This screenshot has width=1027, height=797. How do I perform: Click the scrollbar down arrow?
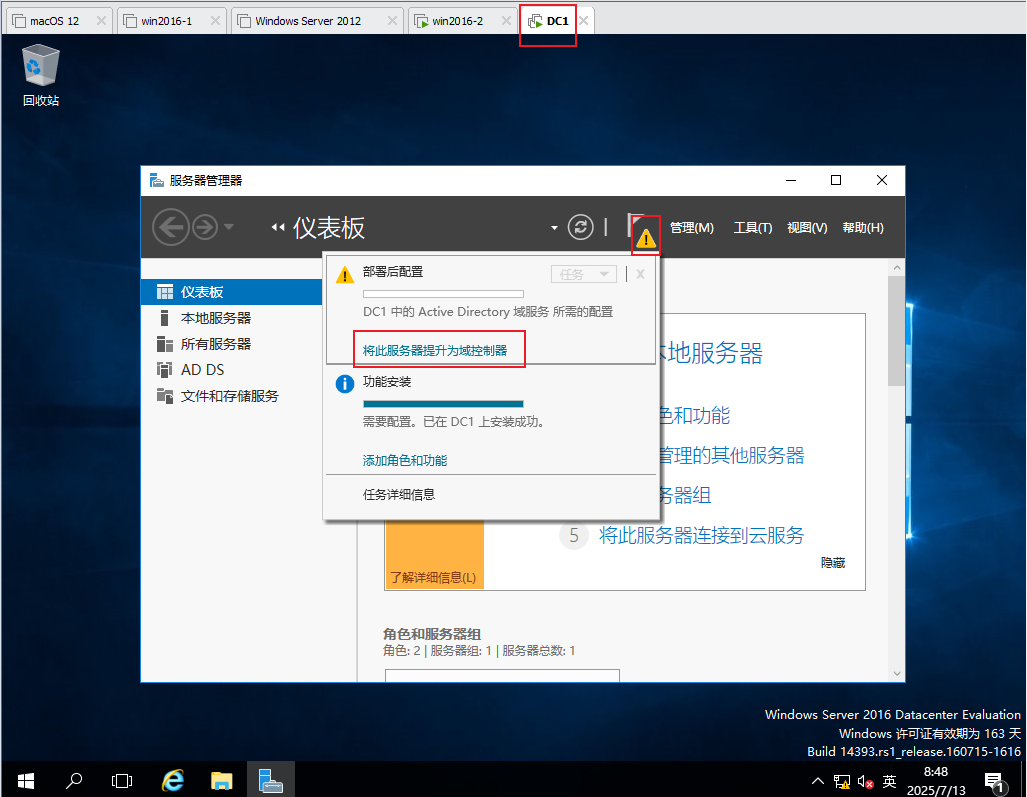897,674
